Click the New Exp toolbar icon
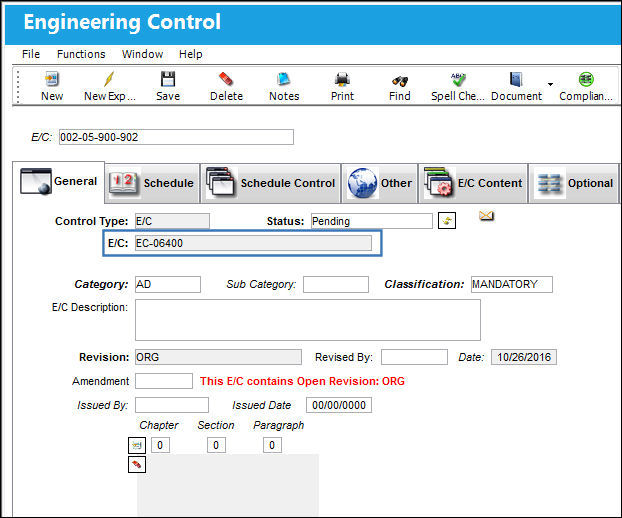Viewport: 622px width, 518px height. (x=109, y=86)
